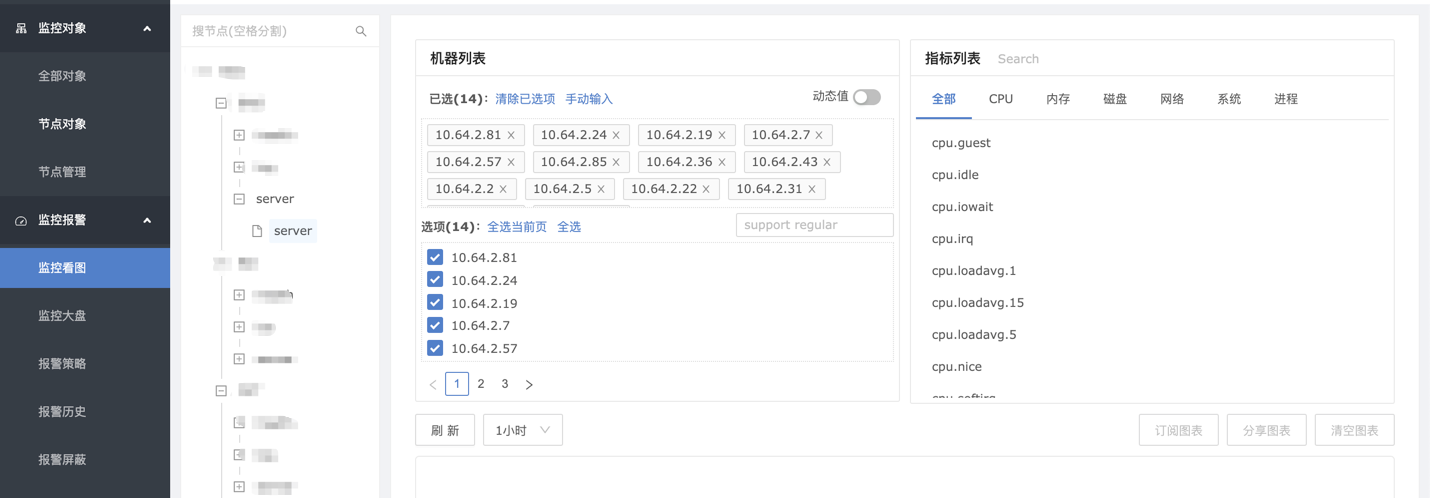Collapse the 监控对象 sidebar menu
This screenshot has width=1430, height=498.
click(147, 28)
